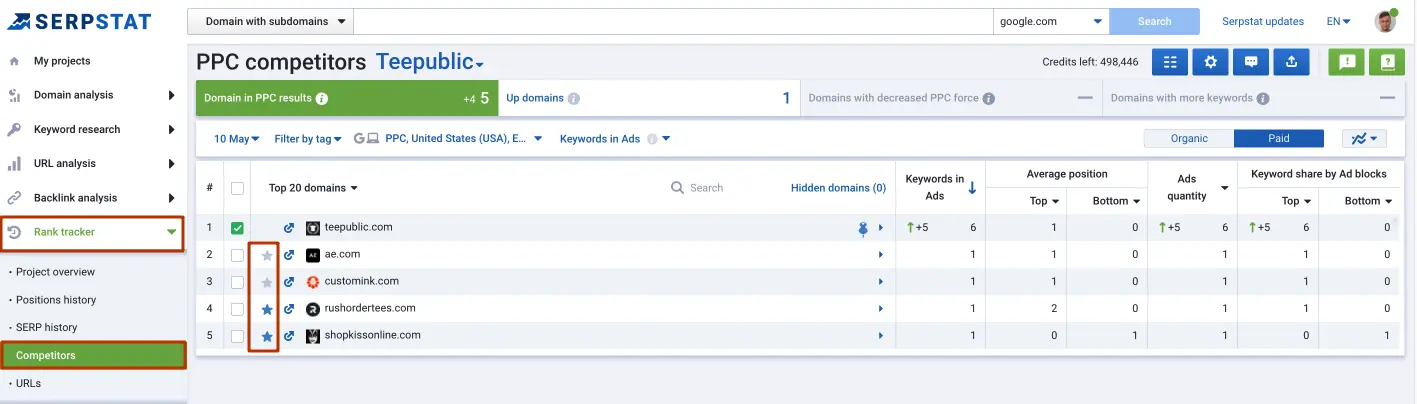Image resolution: width=1417 pixels, height=404 pixels.
Task: Click info icon next to Keywords in Ads filter
Action: pyautogui.click(x=652, y=139)
